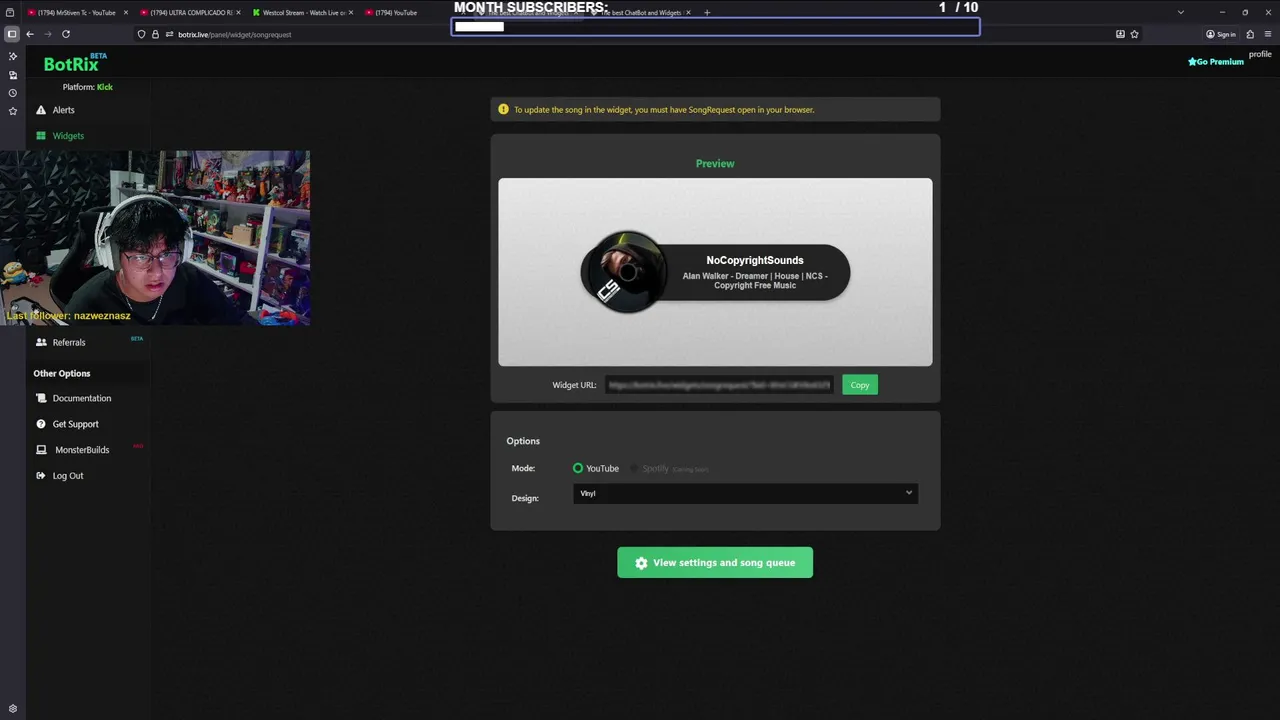This screenshot has width=1280, height=720.
Task: Click the Documentation book icon
Action: [41, 398]
